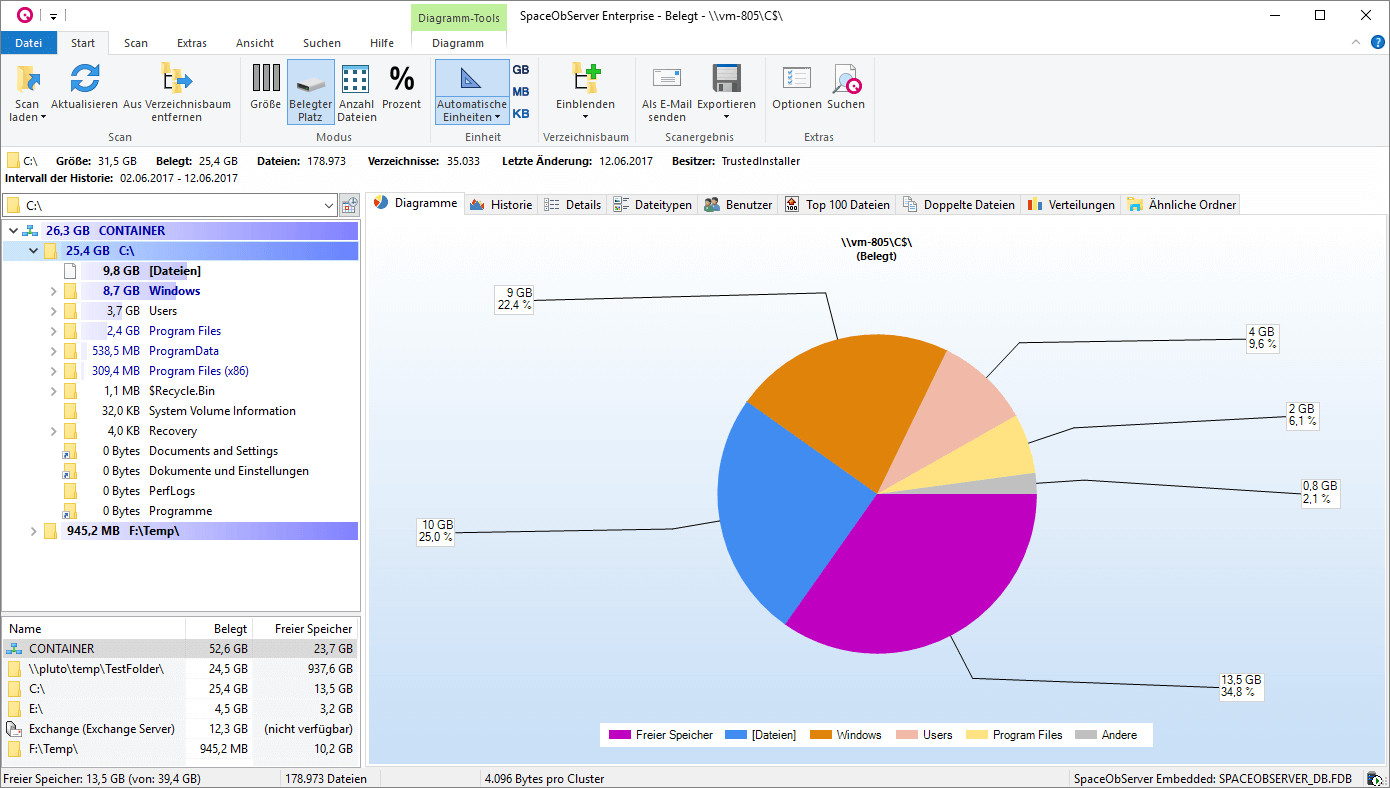Open the Benutzer tab

(x=738, y=204)
